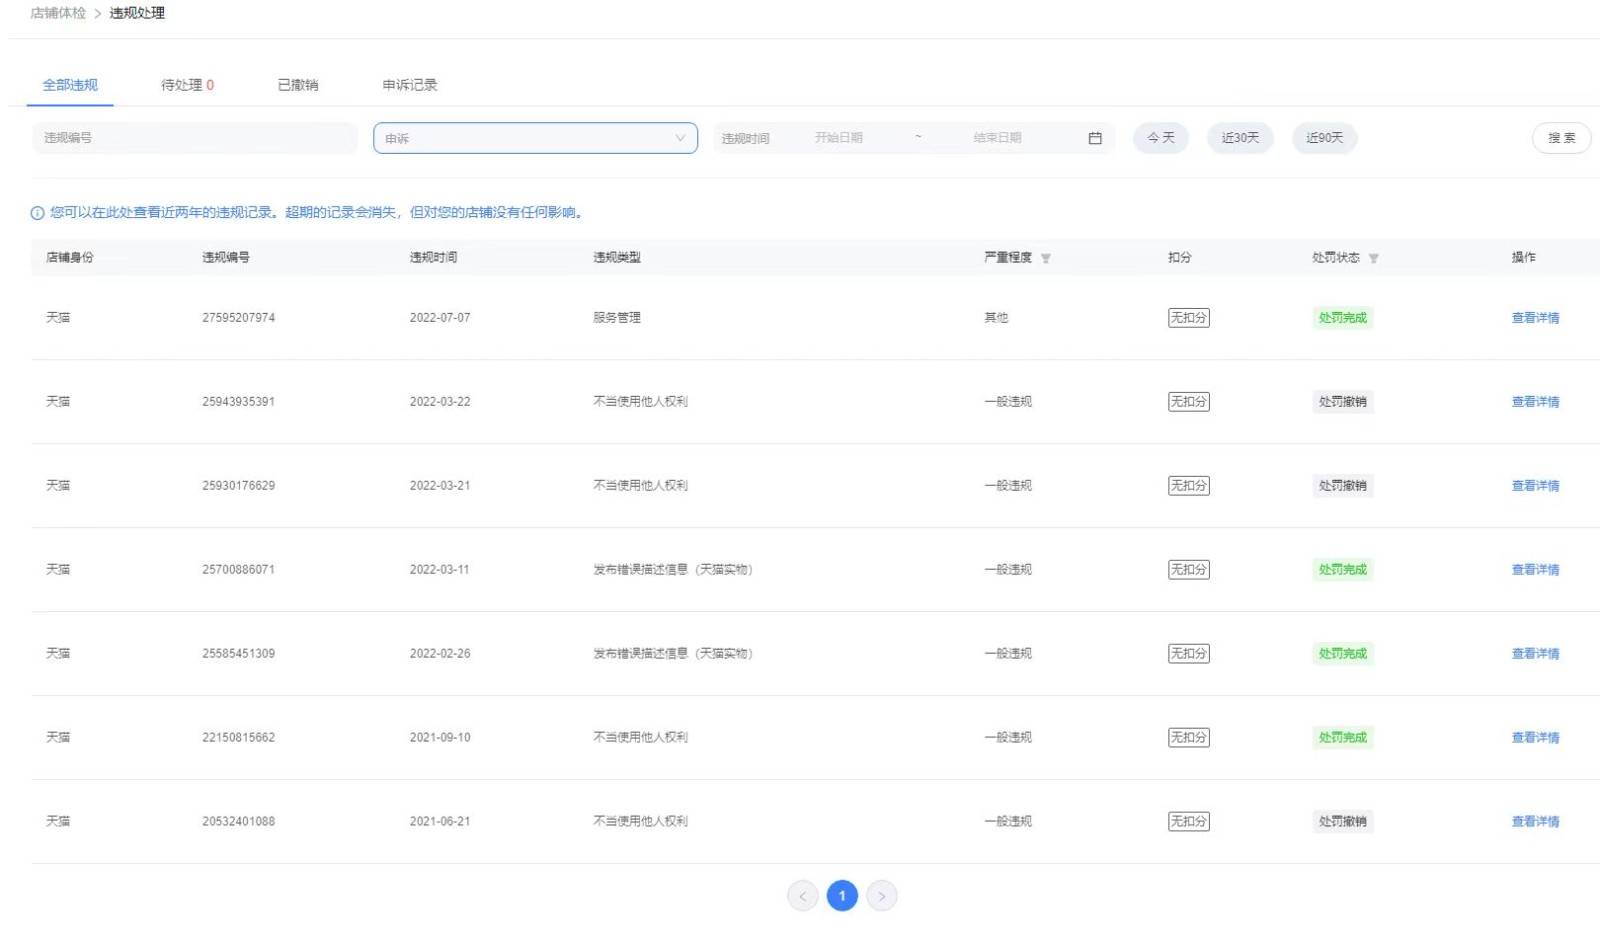Click 处罚完成 status on 2022-02-26 row
The height and width of the screenshot is (926, 1600).
click(1342, 654)
